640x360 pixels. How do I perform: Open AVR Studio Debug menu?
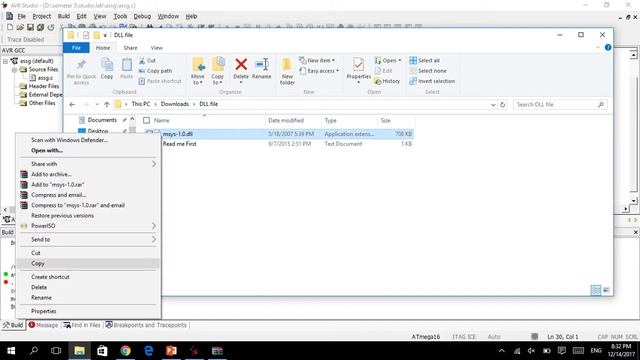pyautogui.click(x=142, y=16)
